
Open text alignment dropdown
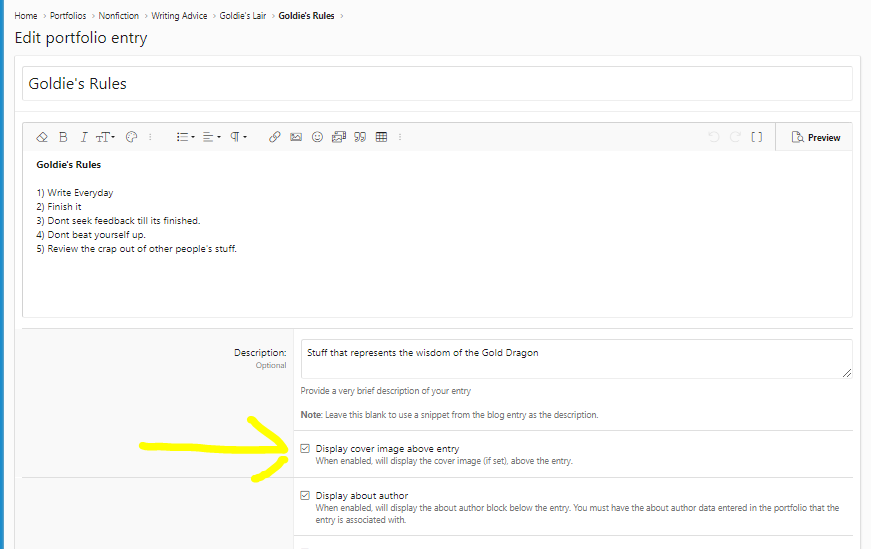[212, 137]
